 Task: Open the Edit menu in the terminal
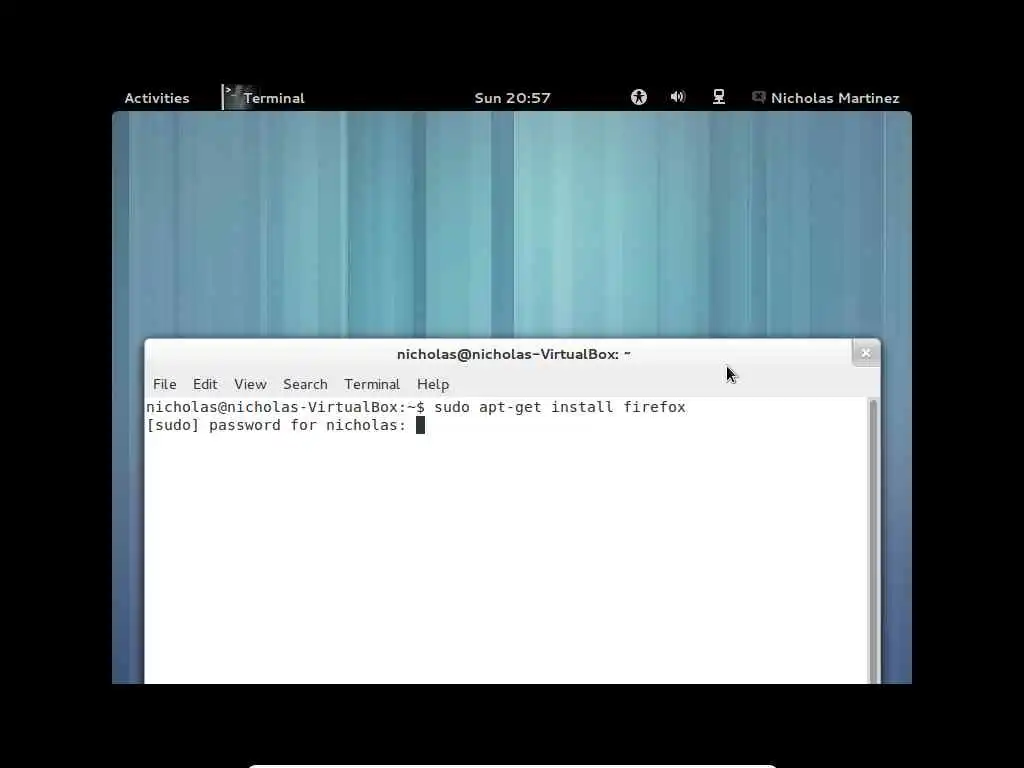coord(205,384)
